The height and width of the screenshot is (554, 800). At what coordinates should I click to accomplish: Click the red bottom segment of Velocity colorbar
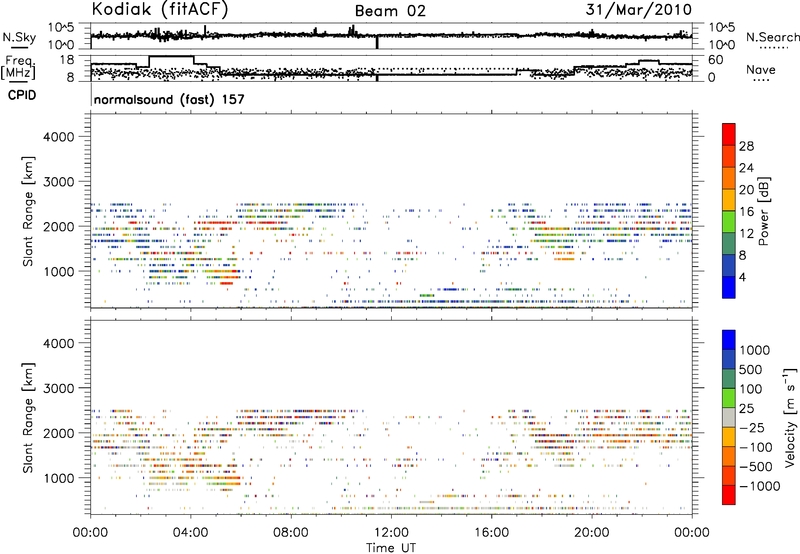pos(729,495)
